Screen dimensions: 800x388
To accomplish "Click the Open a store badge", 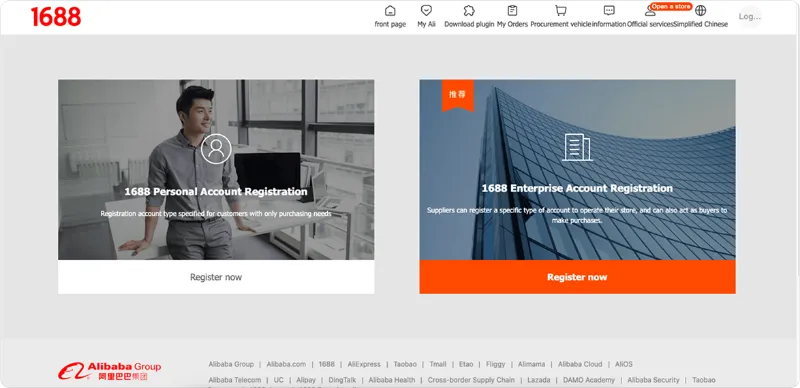I will pyautogui.click(x=671, y=7).
